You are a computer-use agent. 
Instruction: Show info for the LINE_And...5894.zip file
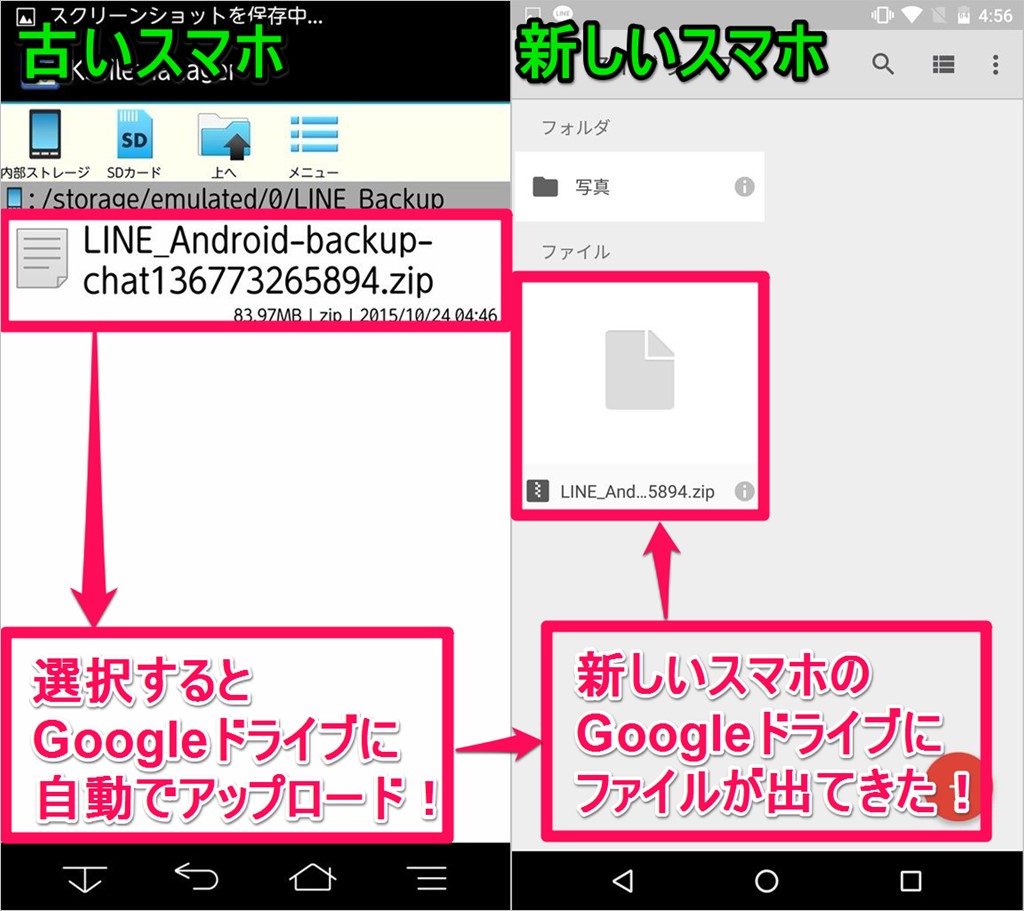pos(744,491)
